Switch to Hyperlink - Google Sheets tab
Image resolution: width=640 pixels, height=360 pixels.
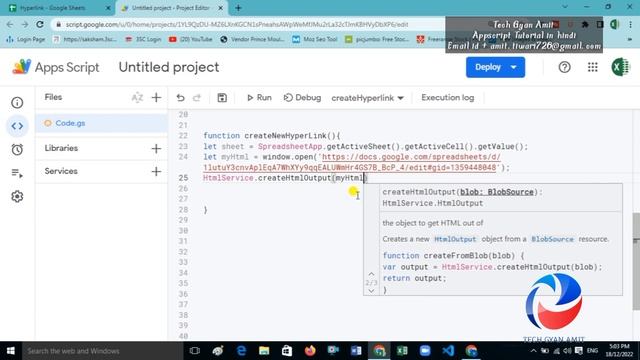(58, 8)
